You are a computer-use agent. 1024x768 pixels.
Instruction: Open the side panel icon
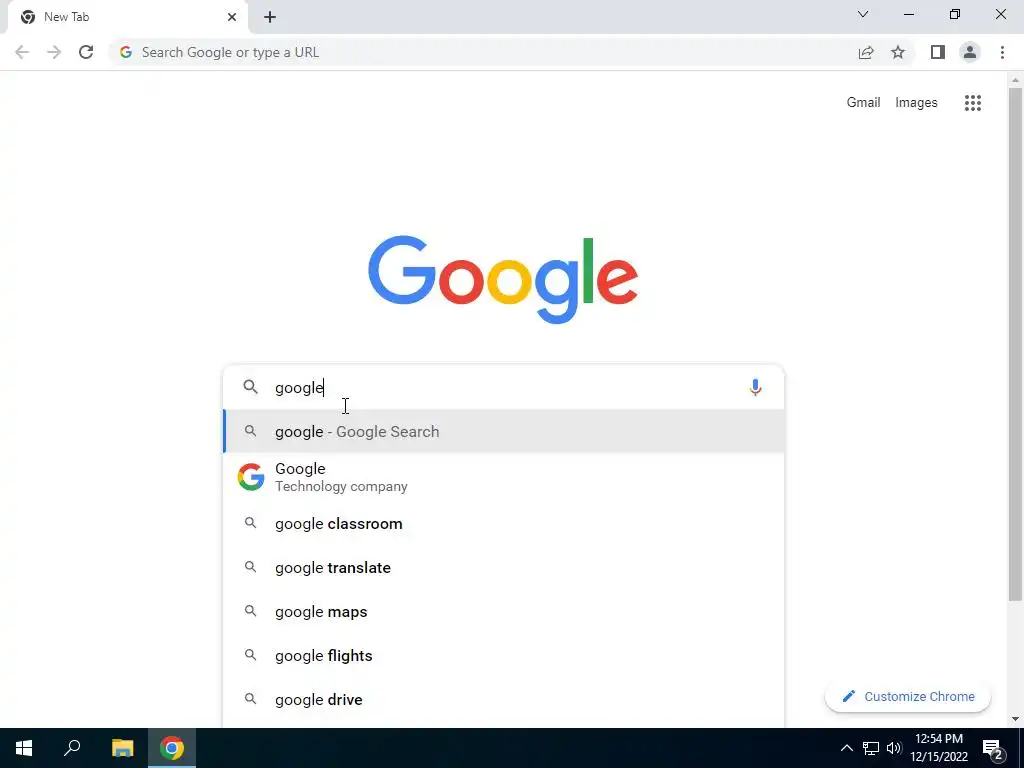click(938, 52)
